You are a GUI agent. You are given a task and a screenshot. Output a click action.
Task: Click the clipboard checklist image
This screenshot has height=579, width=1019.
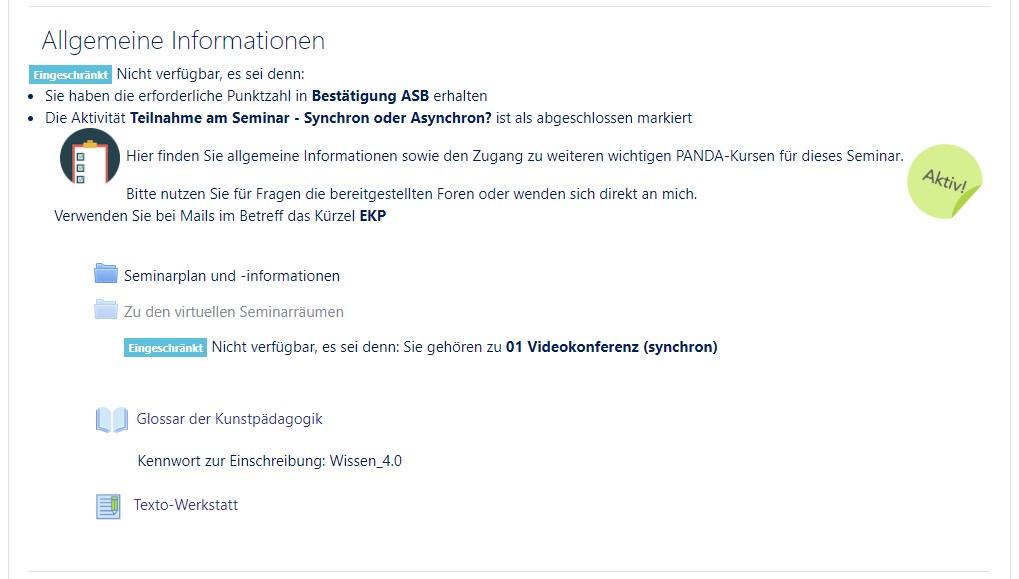89,158
